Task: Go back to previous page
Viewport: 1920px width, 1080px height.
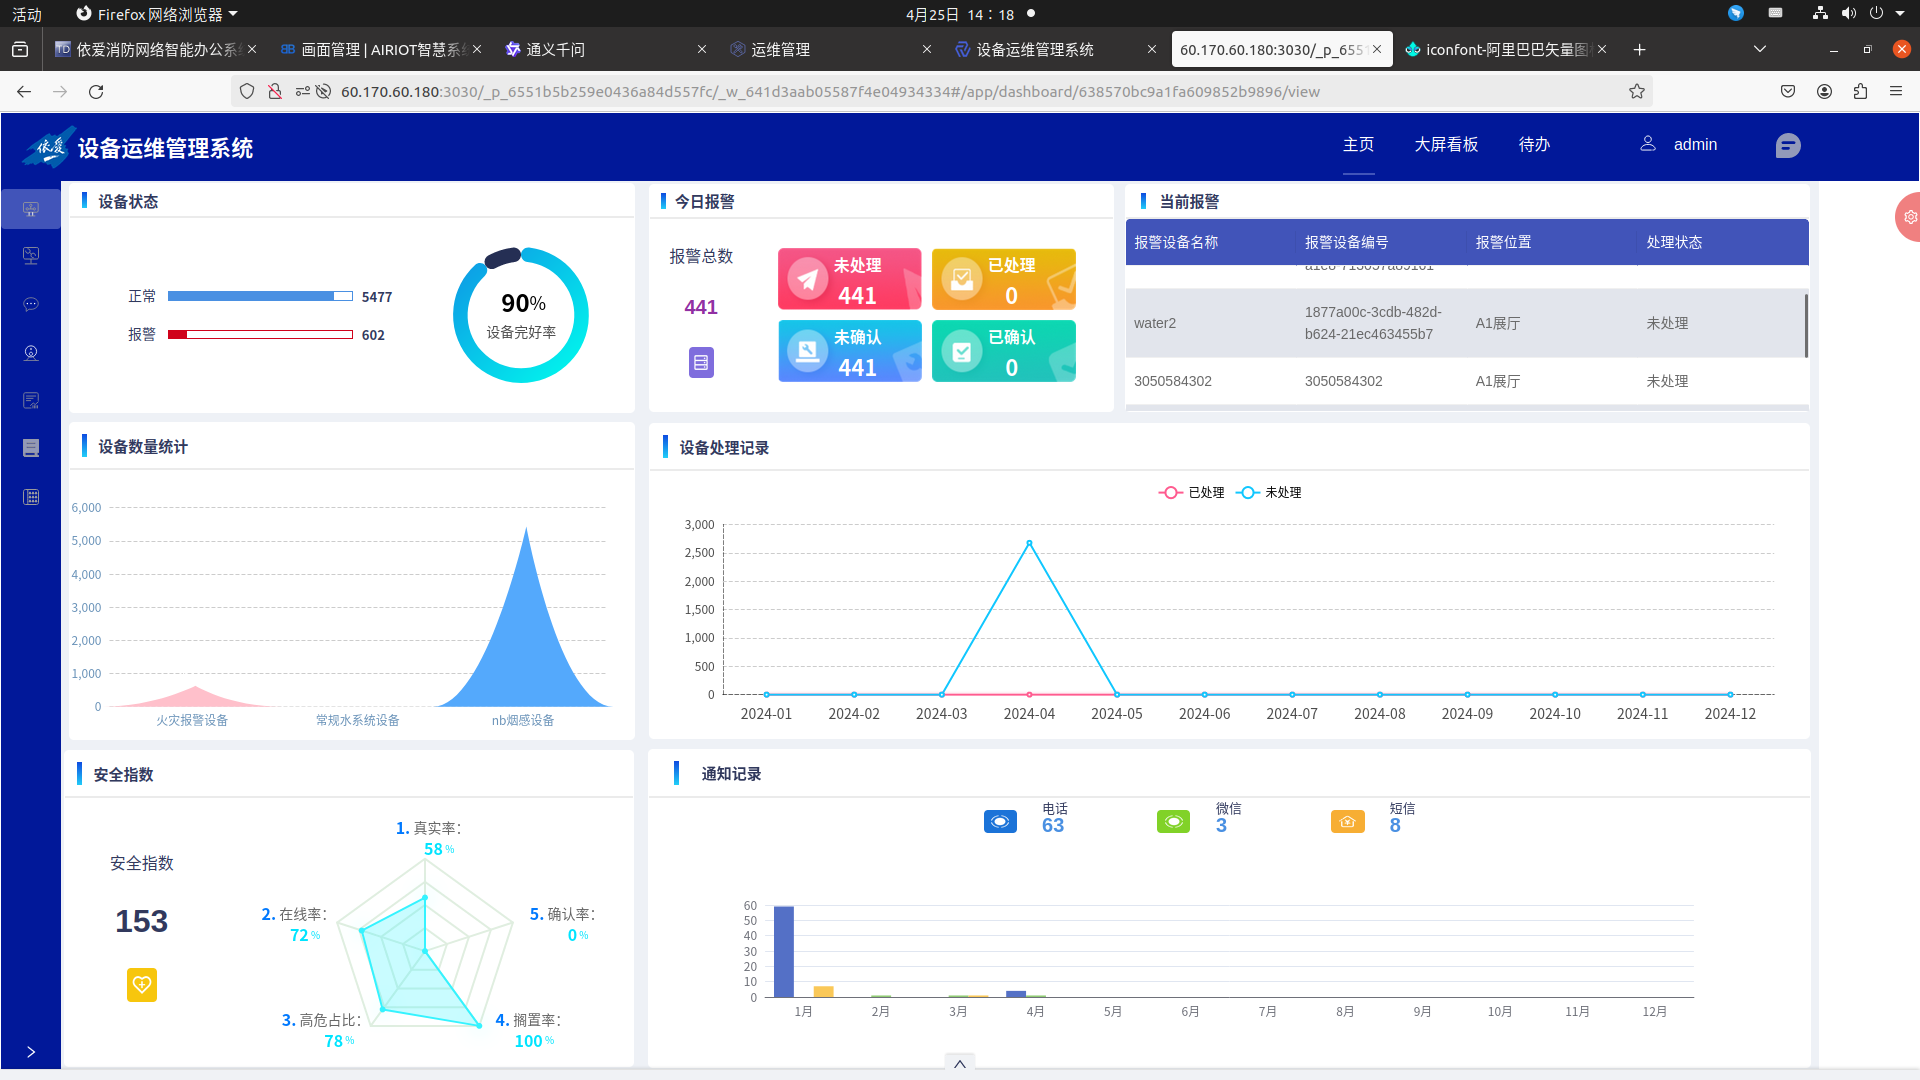Action: pyautogui.click(x=24, y=92)
